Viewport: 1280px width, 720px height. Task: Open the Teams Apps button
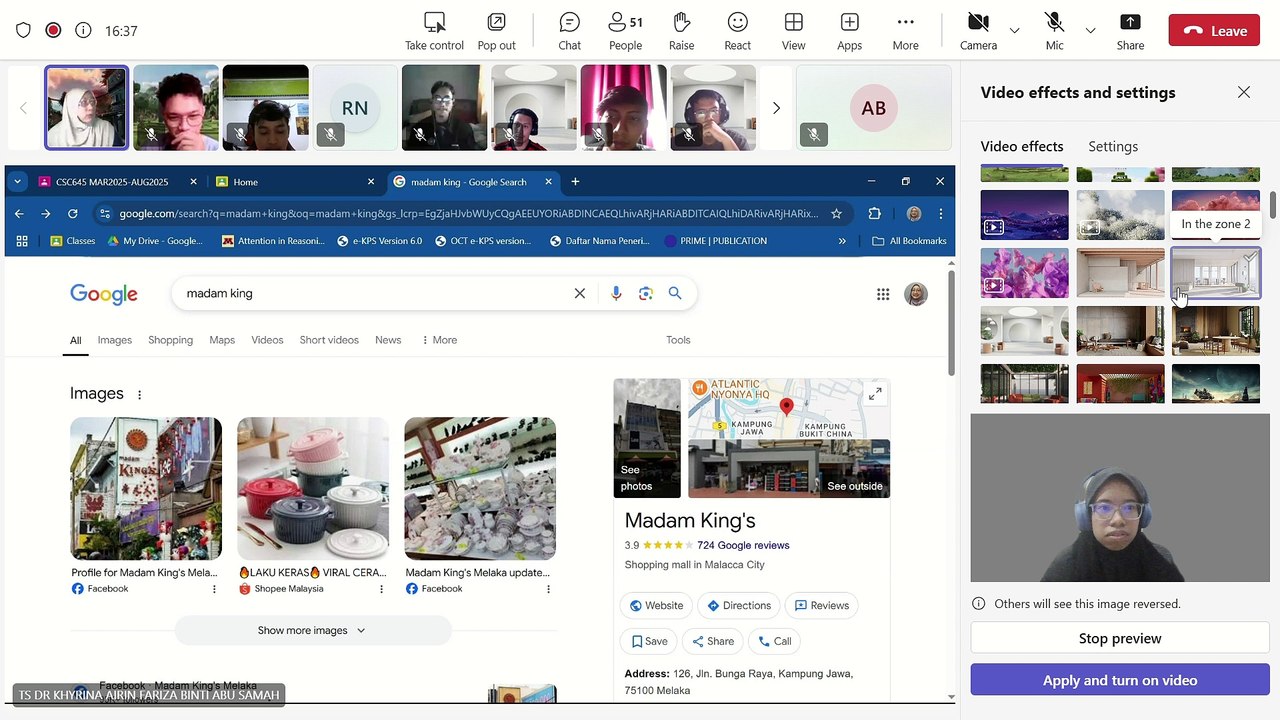pyautogui.click(x=849, y=31)
